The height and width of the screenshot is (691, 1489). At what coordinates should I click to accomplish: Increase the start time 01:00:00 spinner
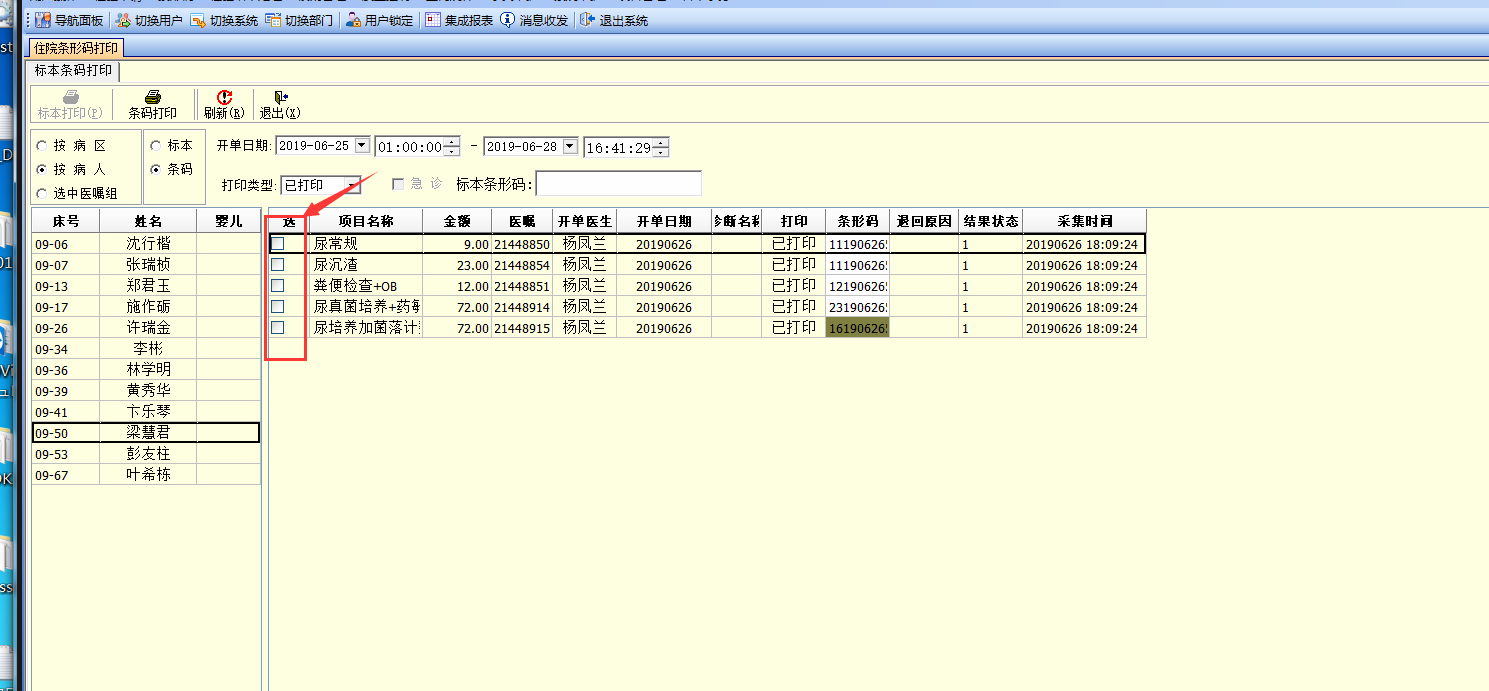click(x=452, y=142)
